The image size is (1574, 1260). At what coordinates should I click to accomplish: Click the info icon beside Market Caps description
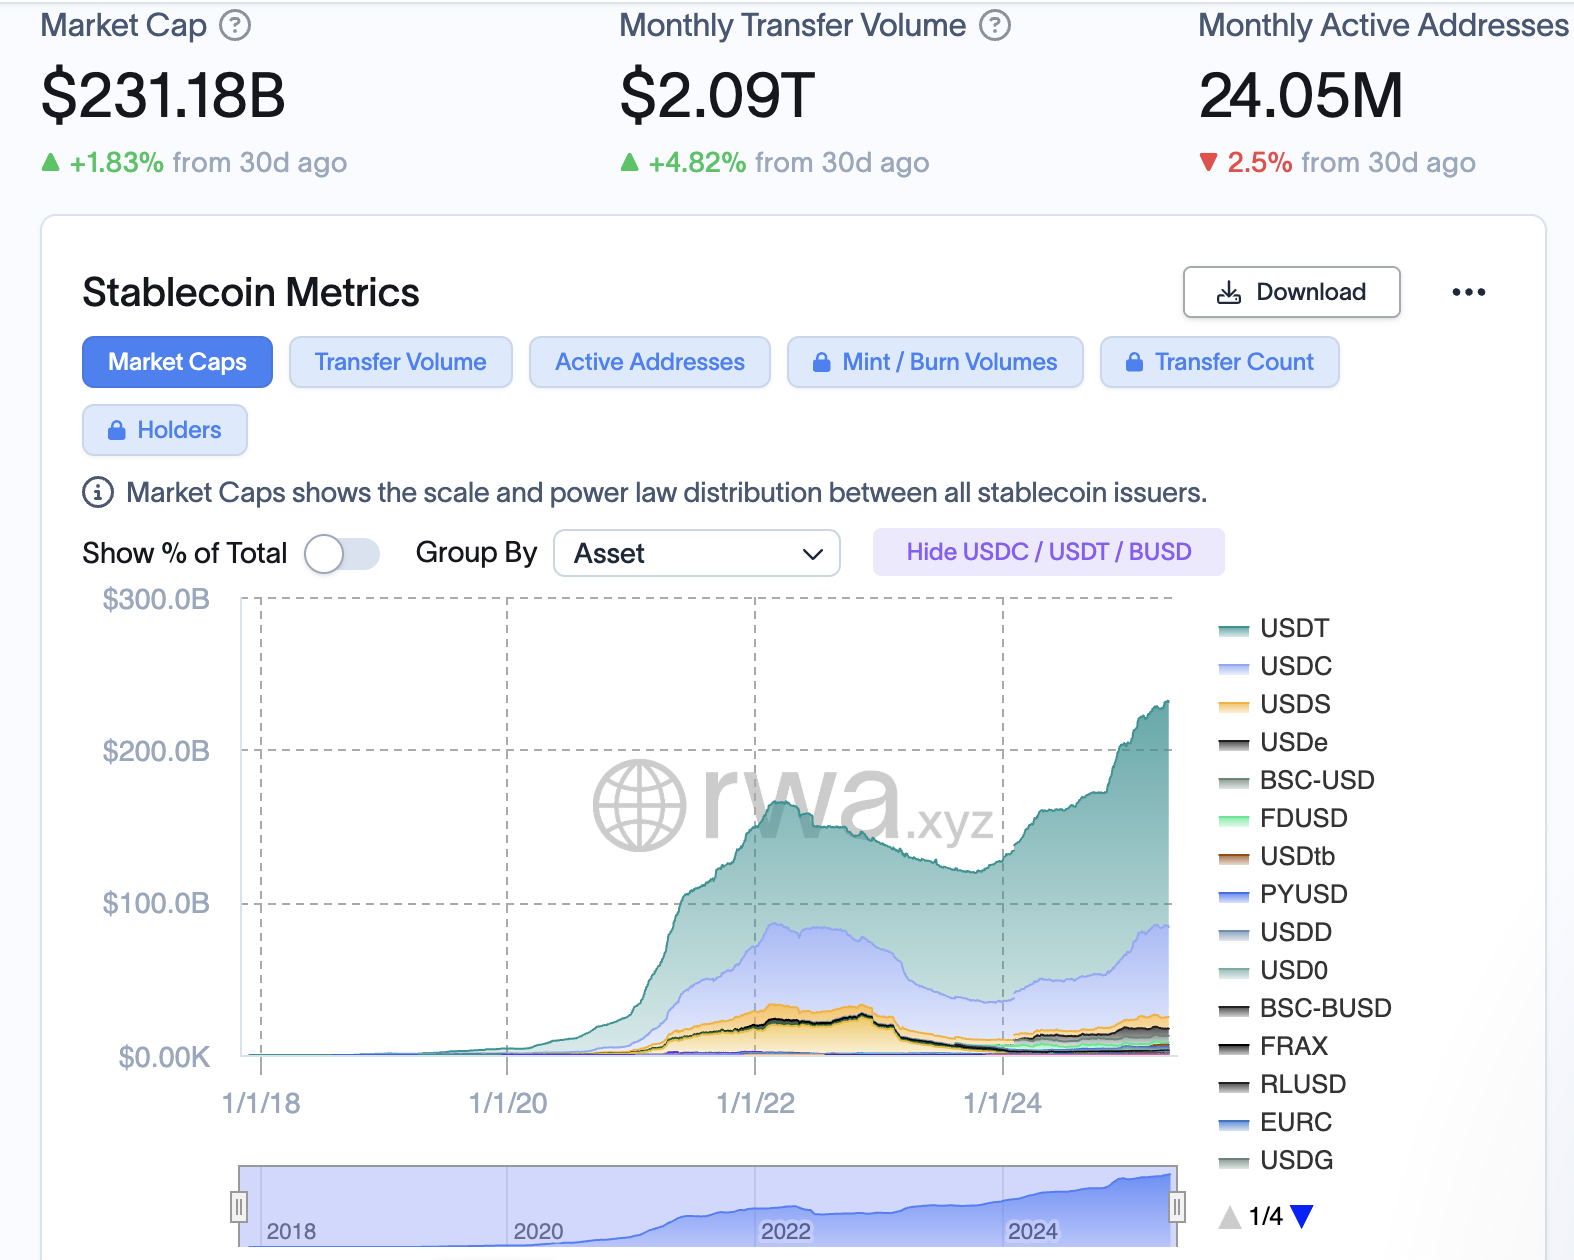point(97,492)
